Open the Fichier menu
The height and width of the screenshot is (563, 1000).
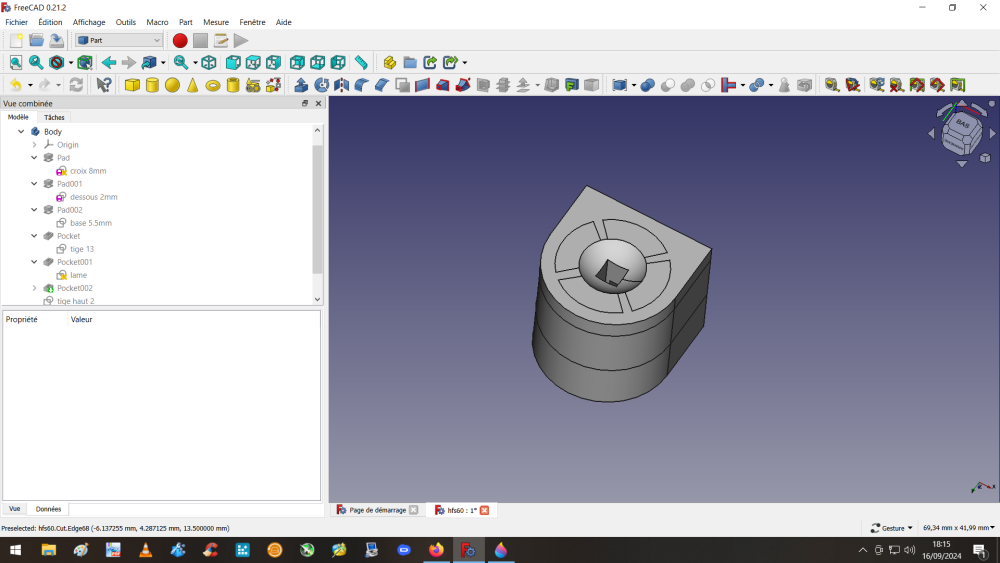click(17, 22)
